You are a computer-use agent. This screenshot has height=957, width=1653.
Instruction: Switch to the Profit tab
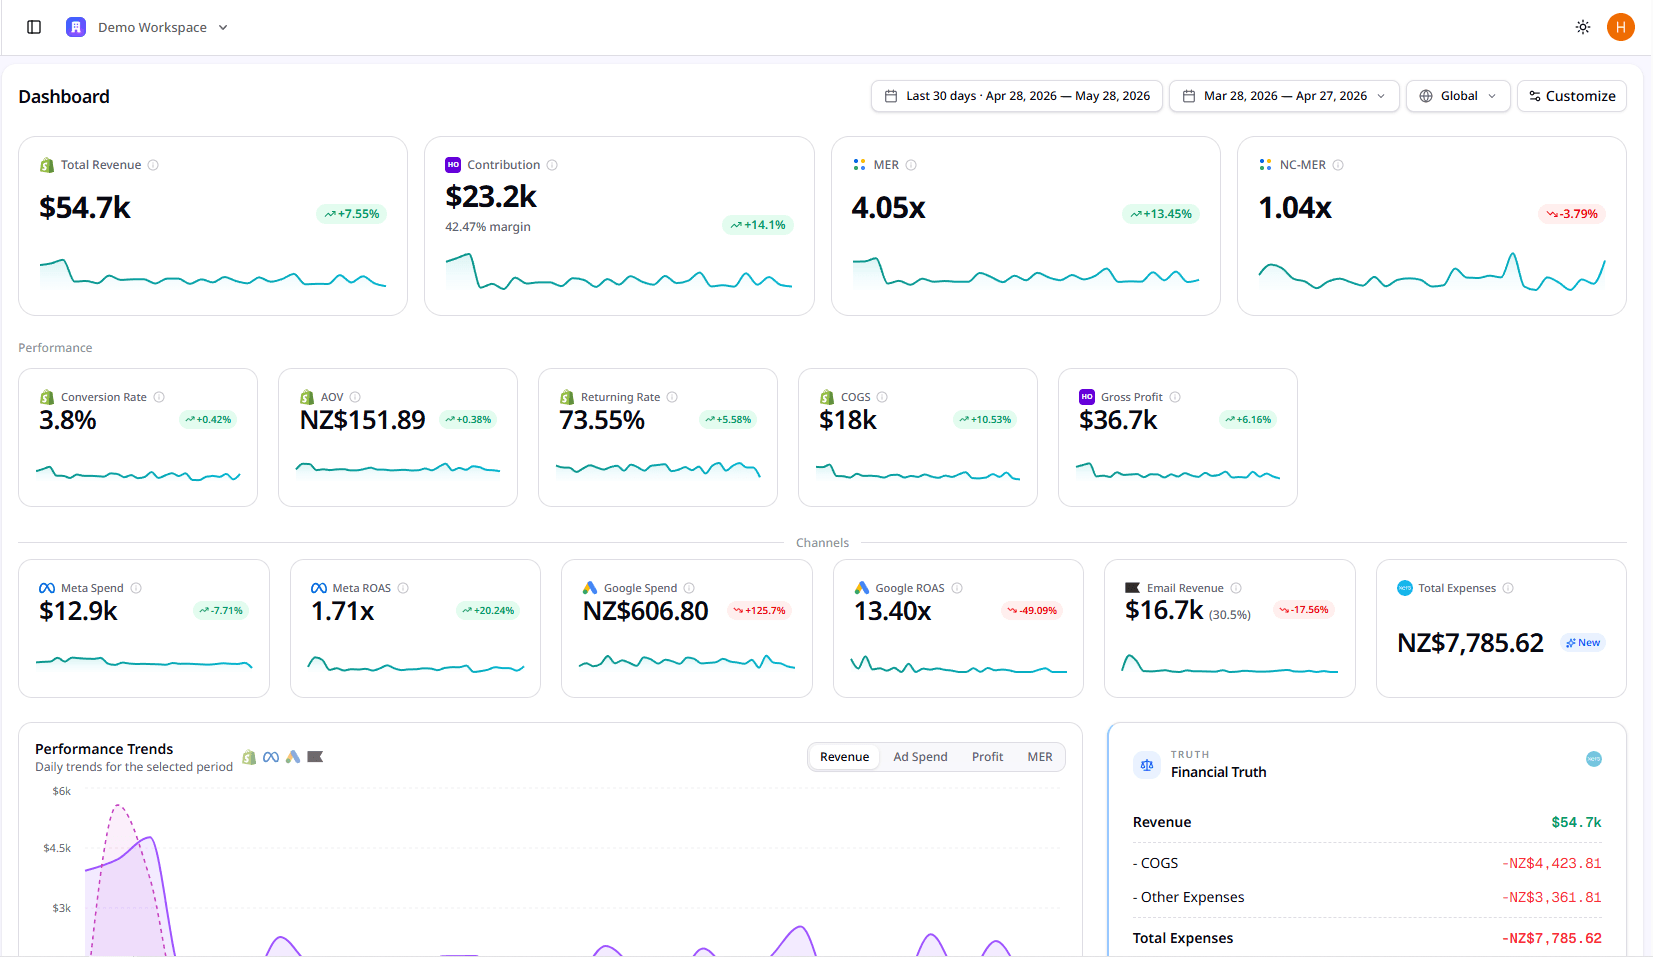click(x=987, y=757)
